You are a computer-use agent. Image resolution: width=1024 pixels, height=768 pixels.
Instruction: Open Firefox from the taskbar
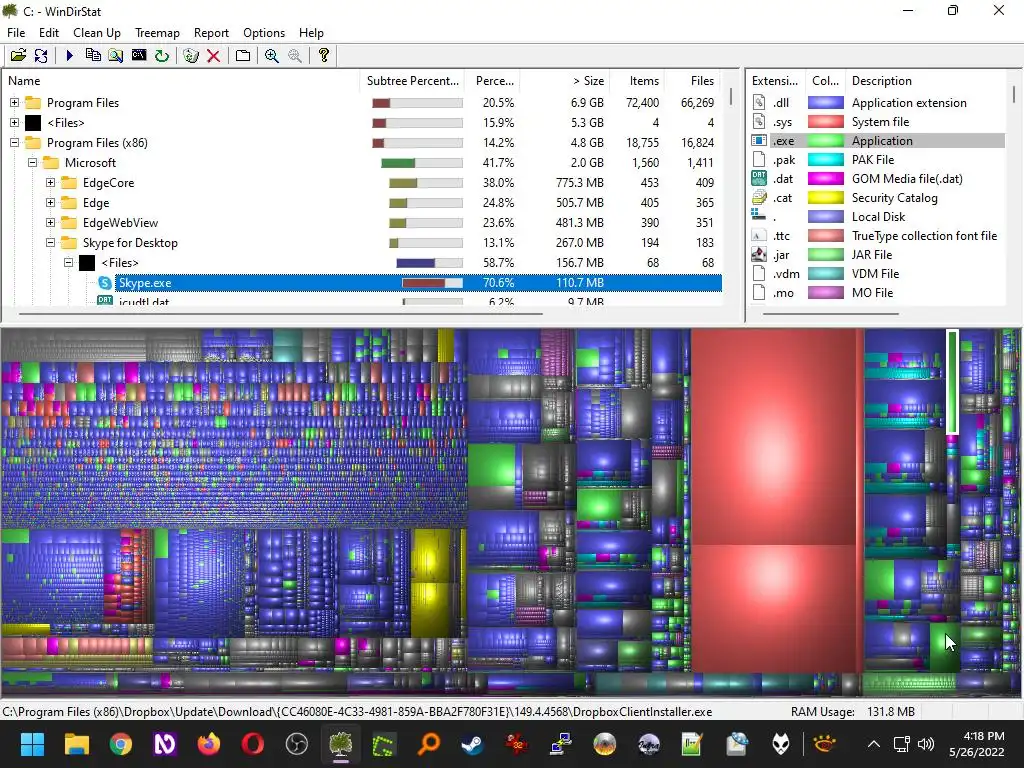209,744
